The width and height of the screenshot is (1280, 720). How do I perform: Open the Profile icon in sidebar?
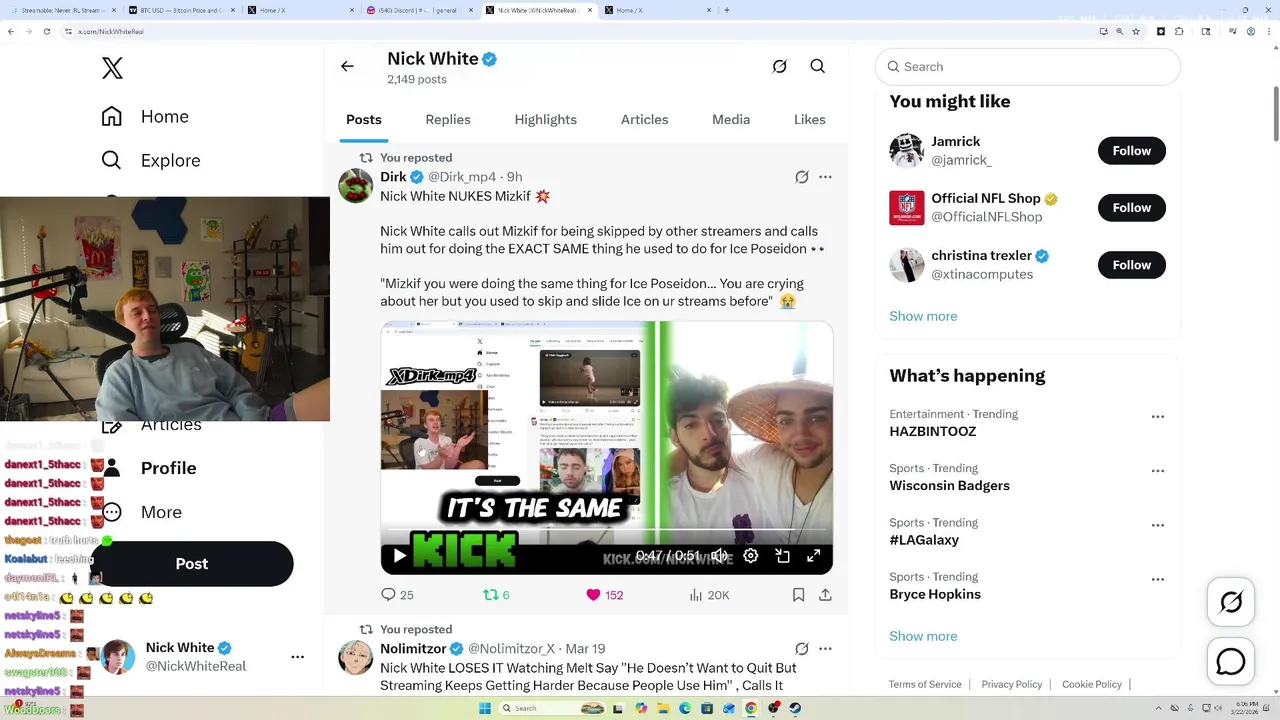[x=112, y=468]
